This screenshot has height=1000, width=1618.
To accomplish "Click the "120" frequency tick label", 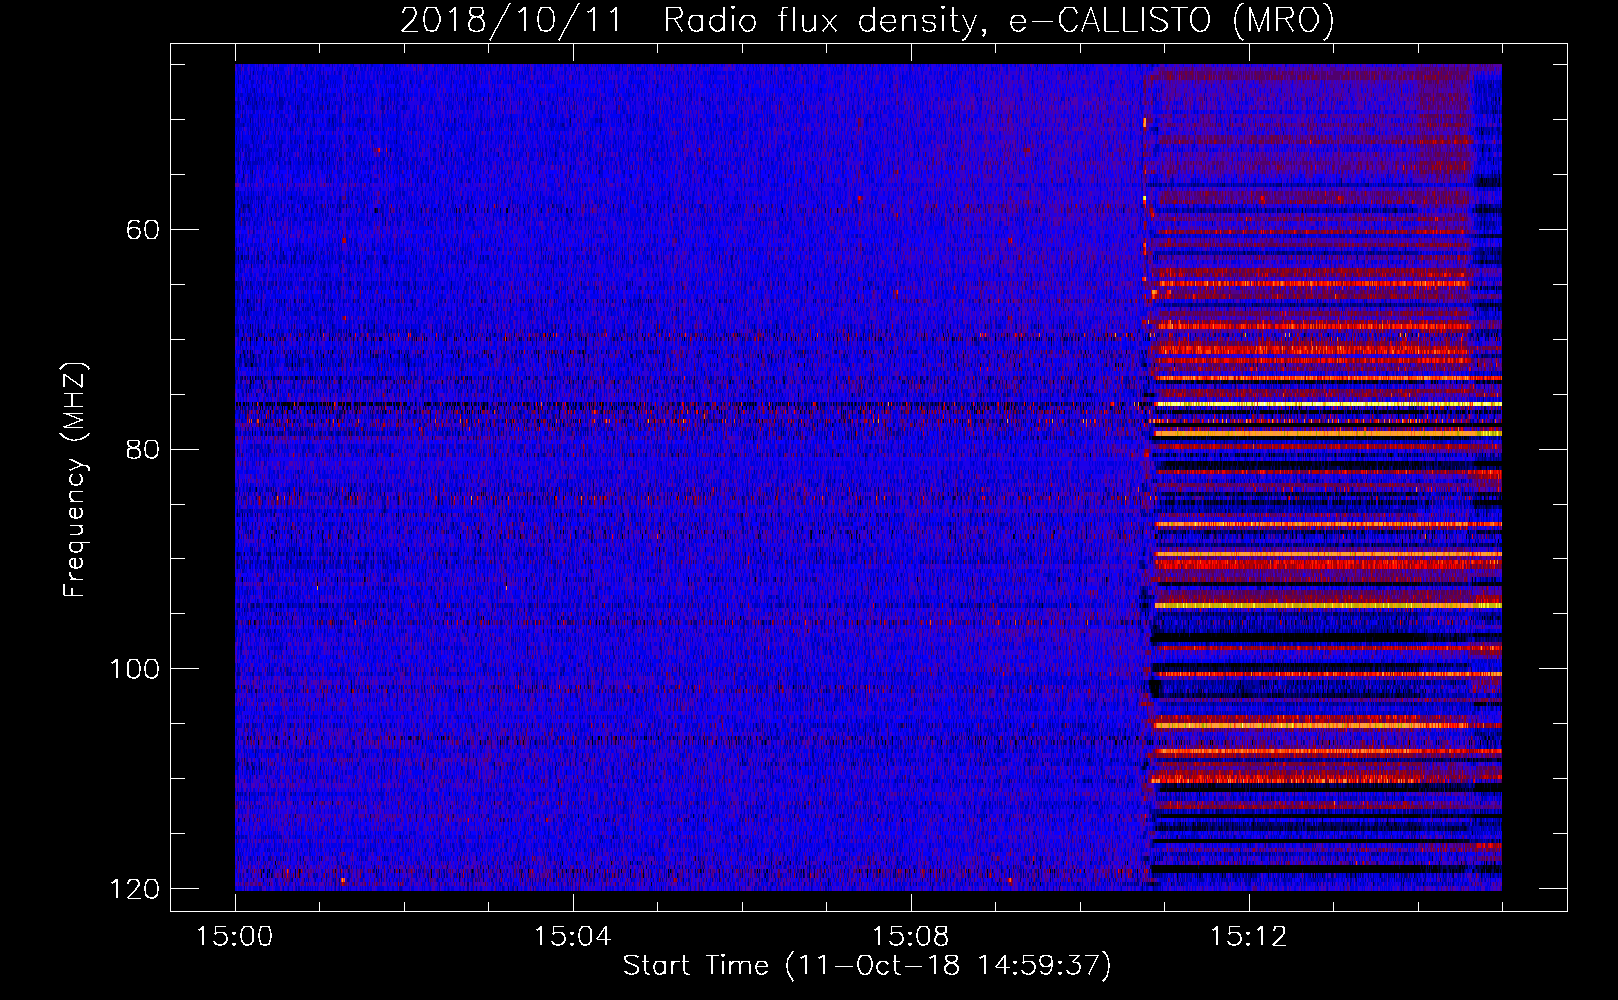I will coord(134,888).
